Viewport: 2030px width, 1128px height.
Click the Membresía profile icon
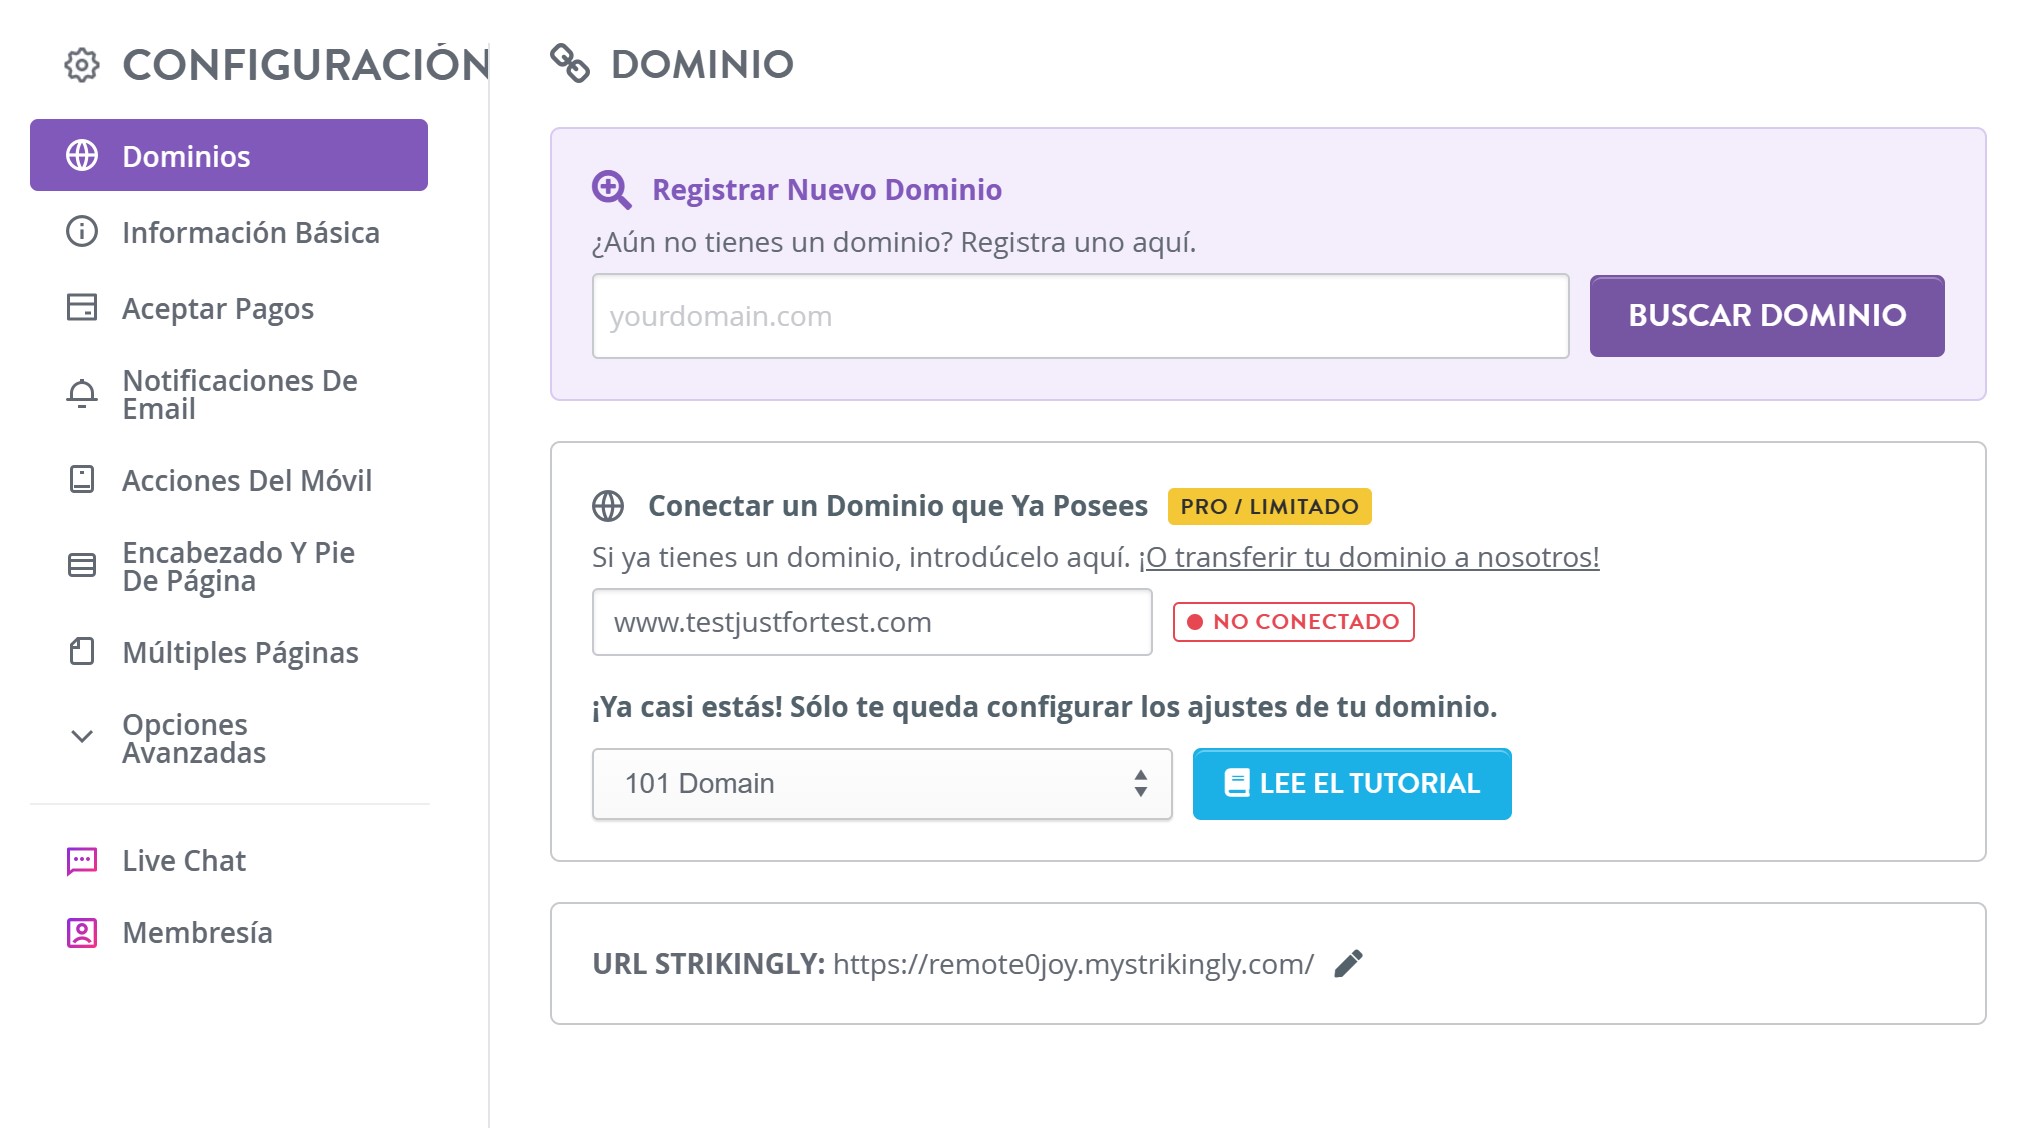click(81, 932)
